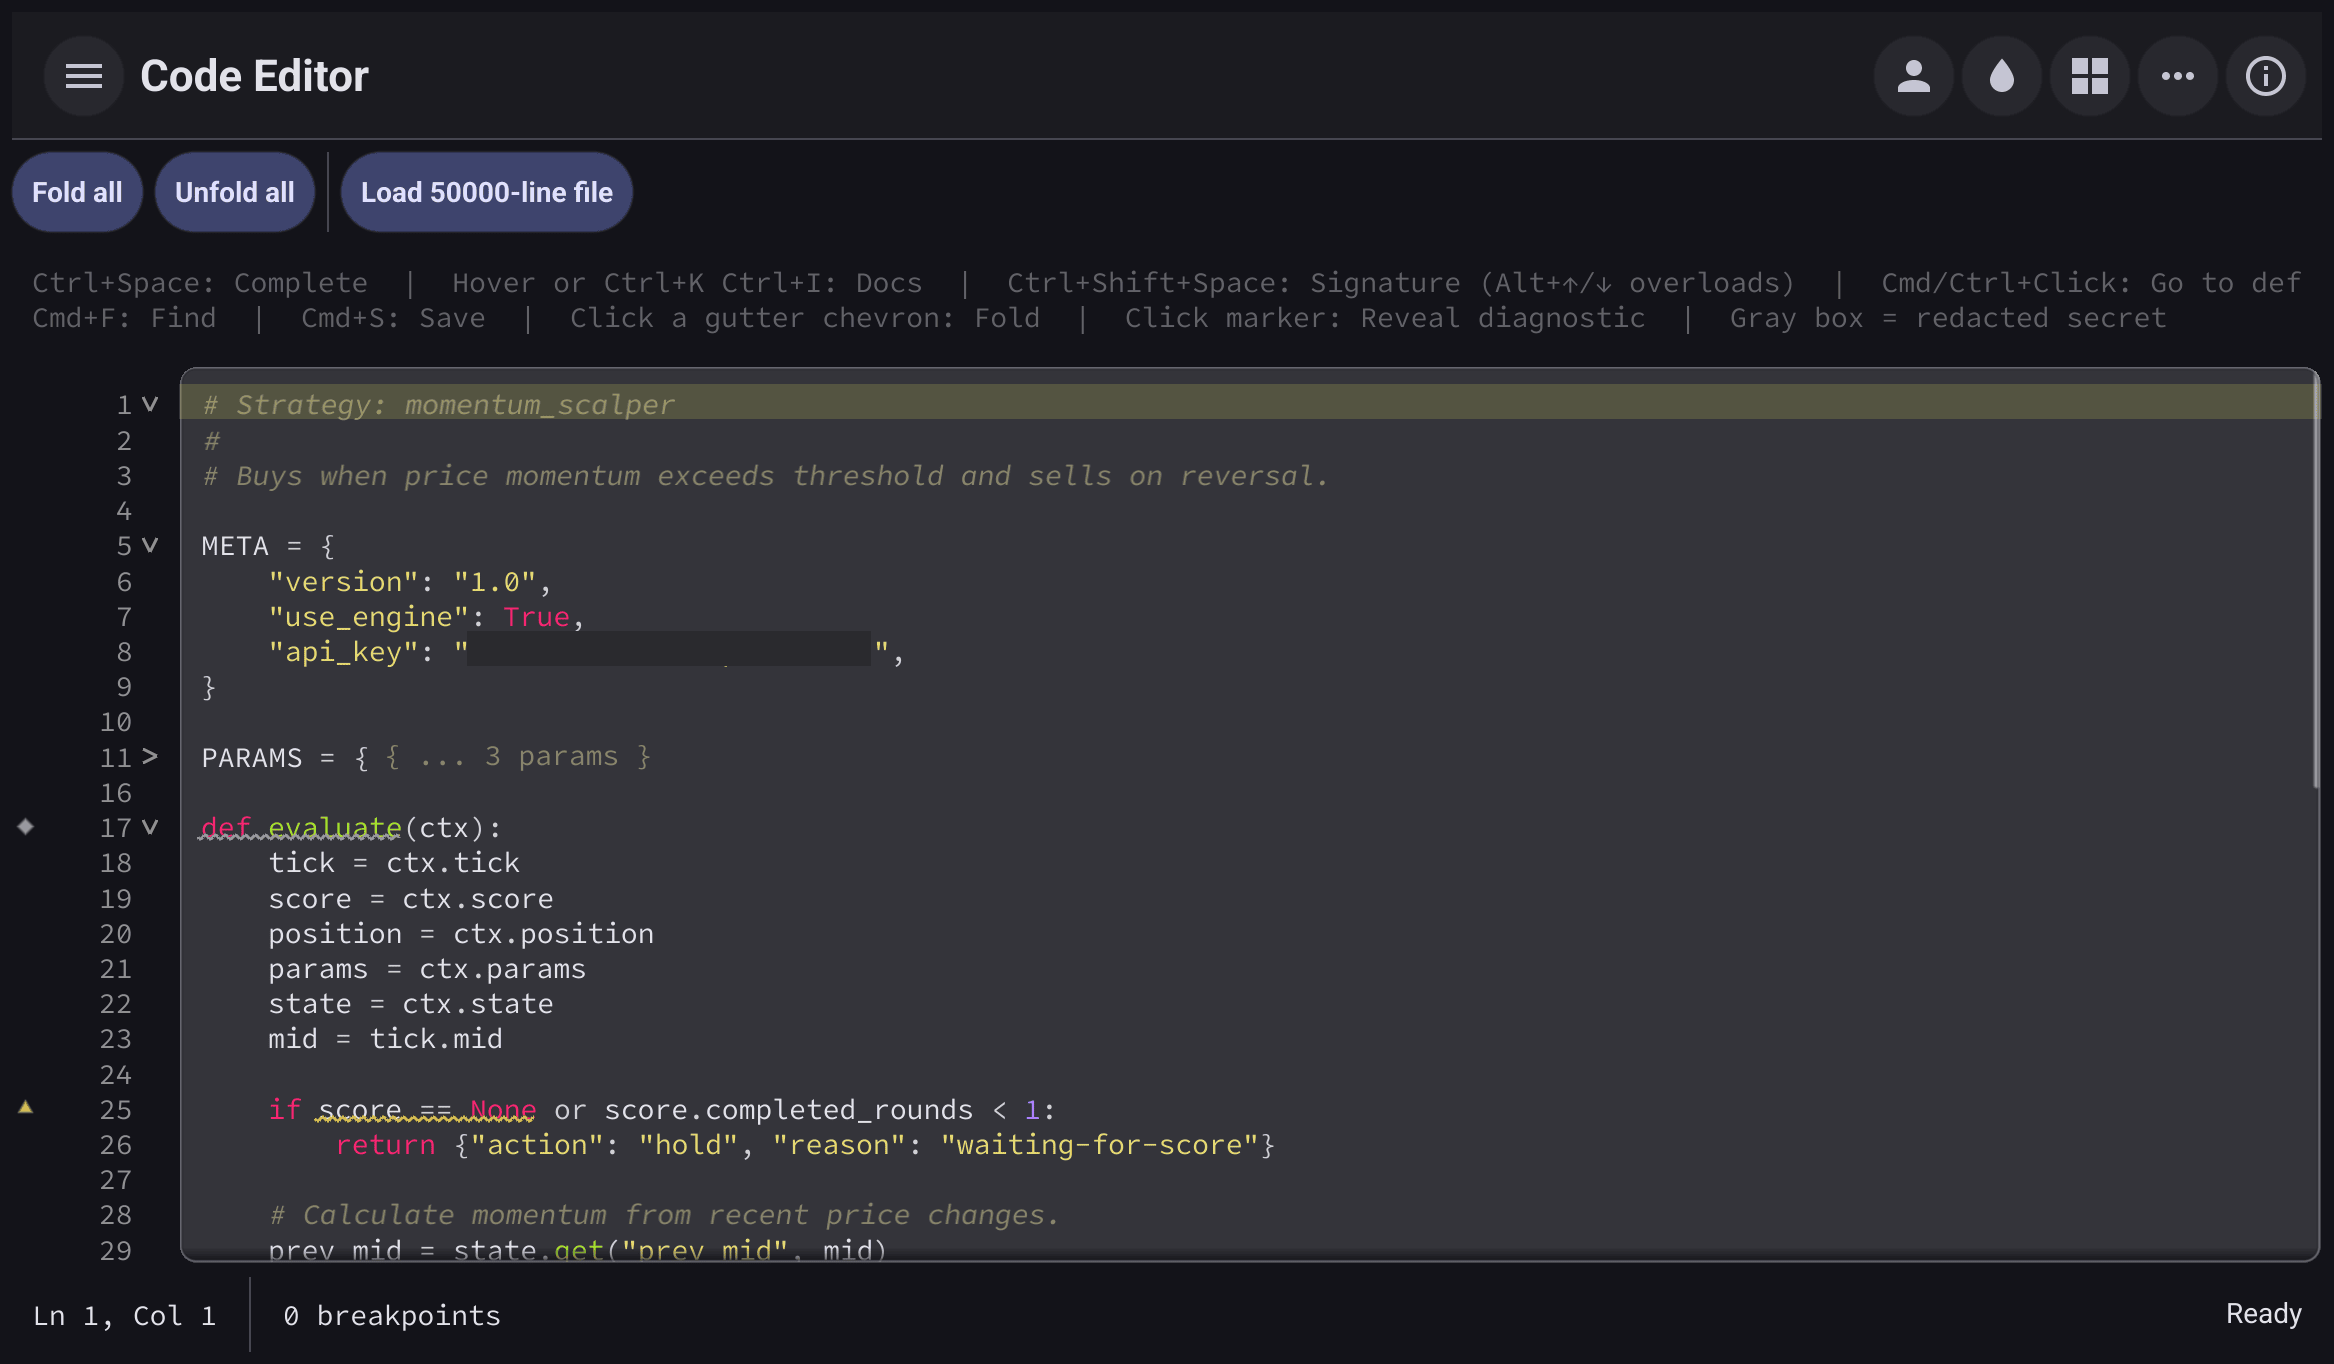Click line number 8 in the gutter
The width and height of the screenshot is (2334, 1364).
(124, 652)
